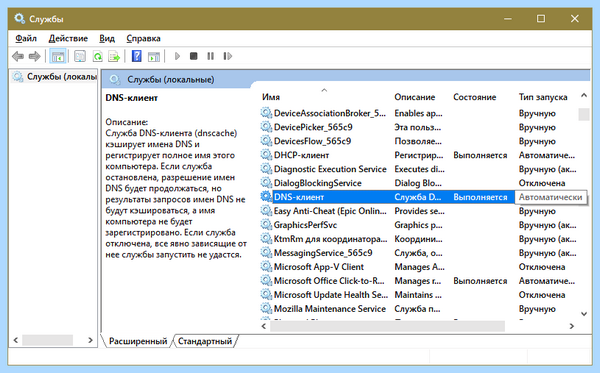
Task: Switch to the Расширенный tab
Action: coord(138,341)
